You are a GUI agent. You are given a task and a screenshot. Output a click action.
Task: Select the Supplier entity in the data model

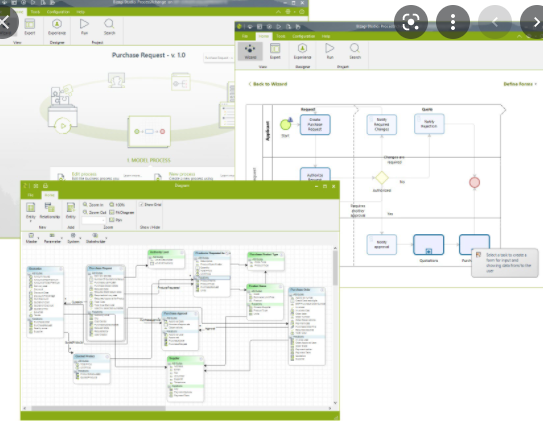click(x=185, y=379)
